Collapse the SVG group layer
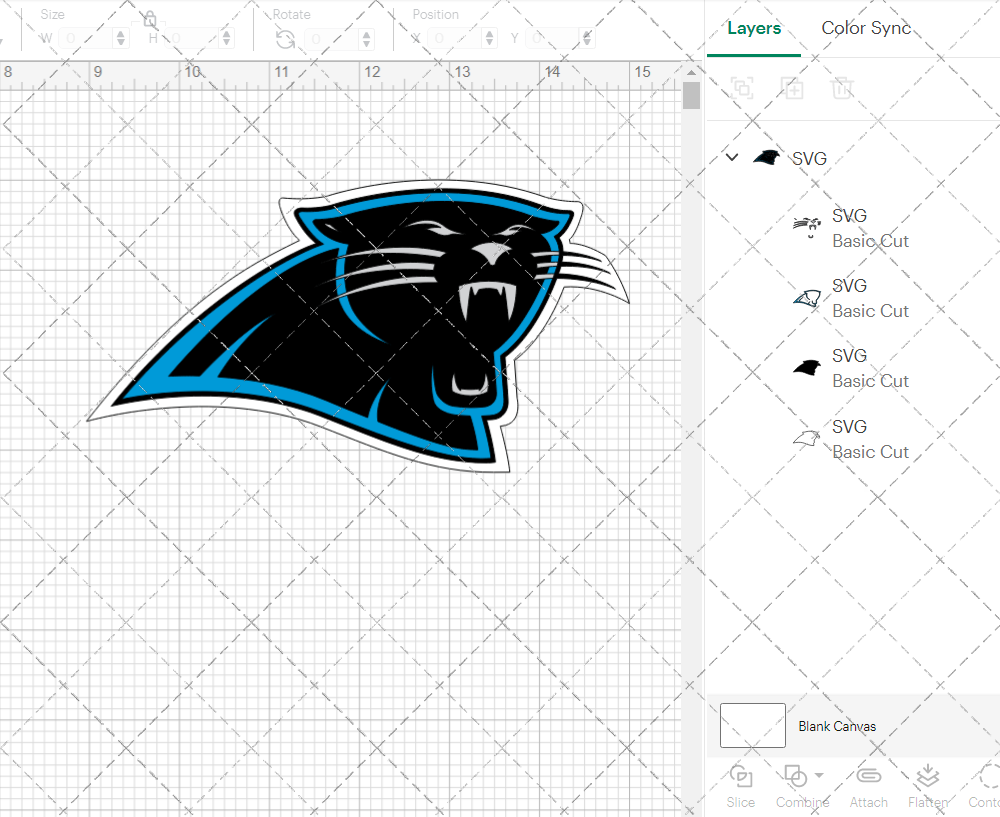1000x817 pixels. click(732, 157)
